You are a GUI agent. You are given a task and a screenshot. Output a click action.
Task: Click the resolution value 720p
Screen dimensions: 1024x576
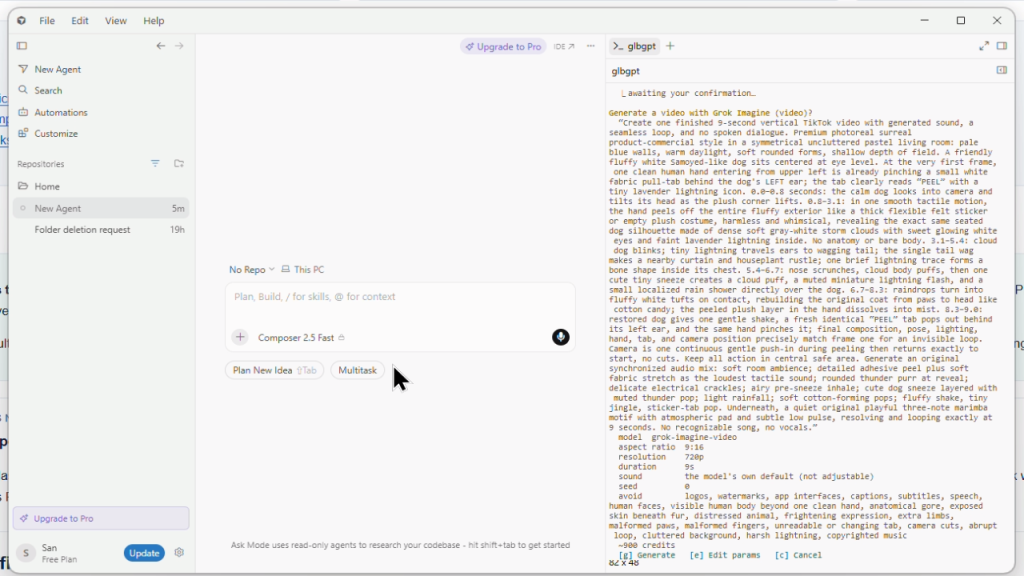click(694, 457)
